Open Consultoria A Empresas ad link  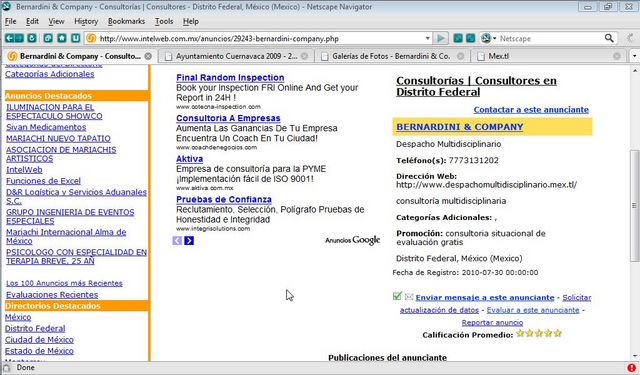coord(228,118)
